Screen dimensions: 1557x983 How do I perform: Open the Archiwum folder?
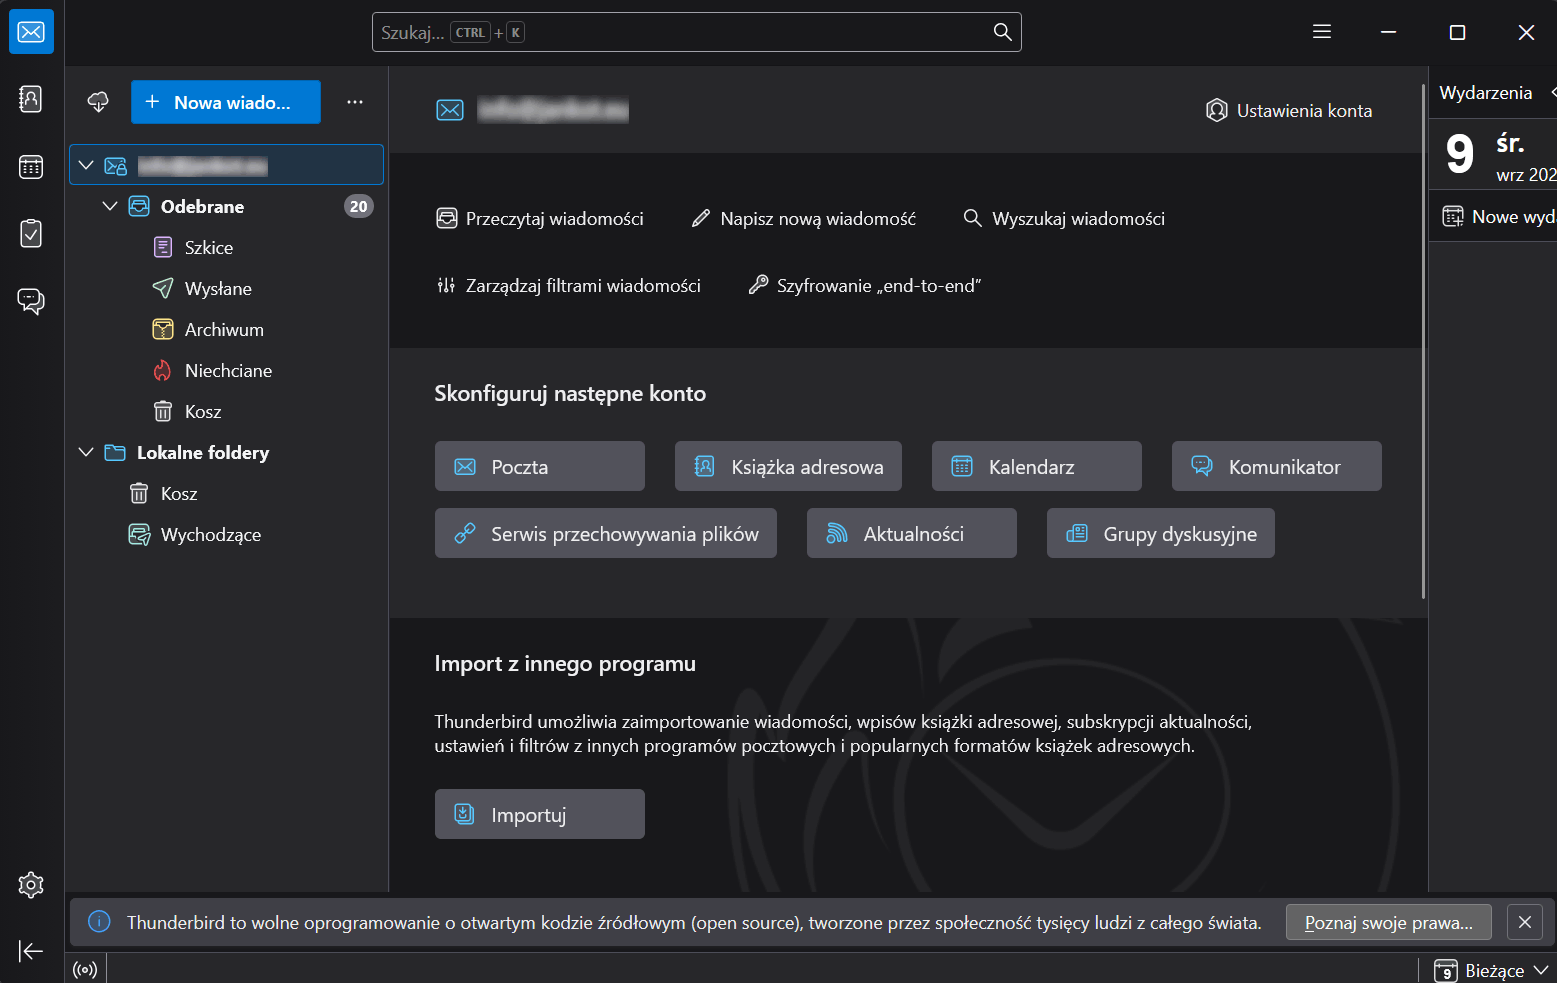coord(227,329)
